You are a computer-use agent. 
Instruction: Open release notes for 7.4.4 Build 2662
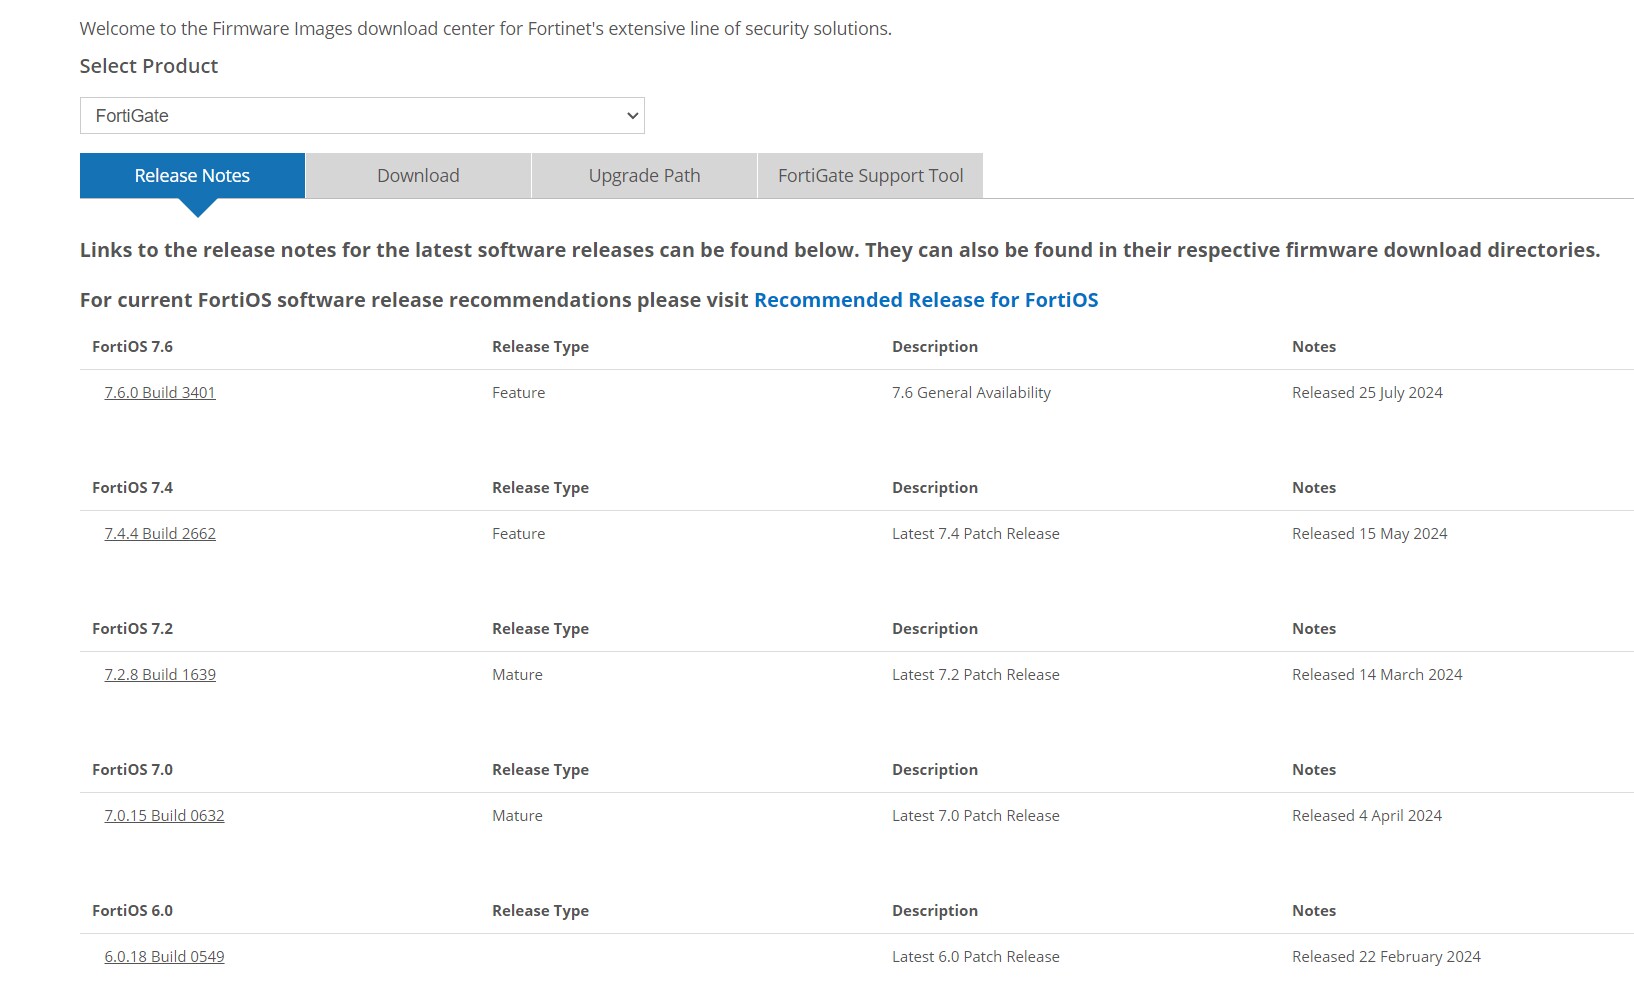point(160,534)
